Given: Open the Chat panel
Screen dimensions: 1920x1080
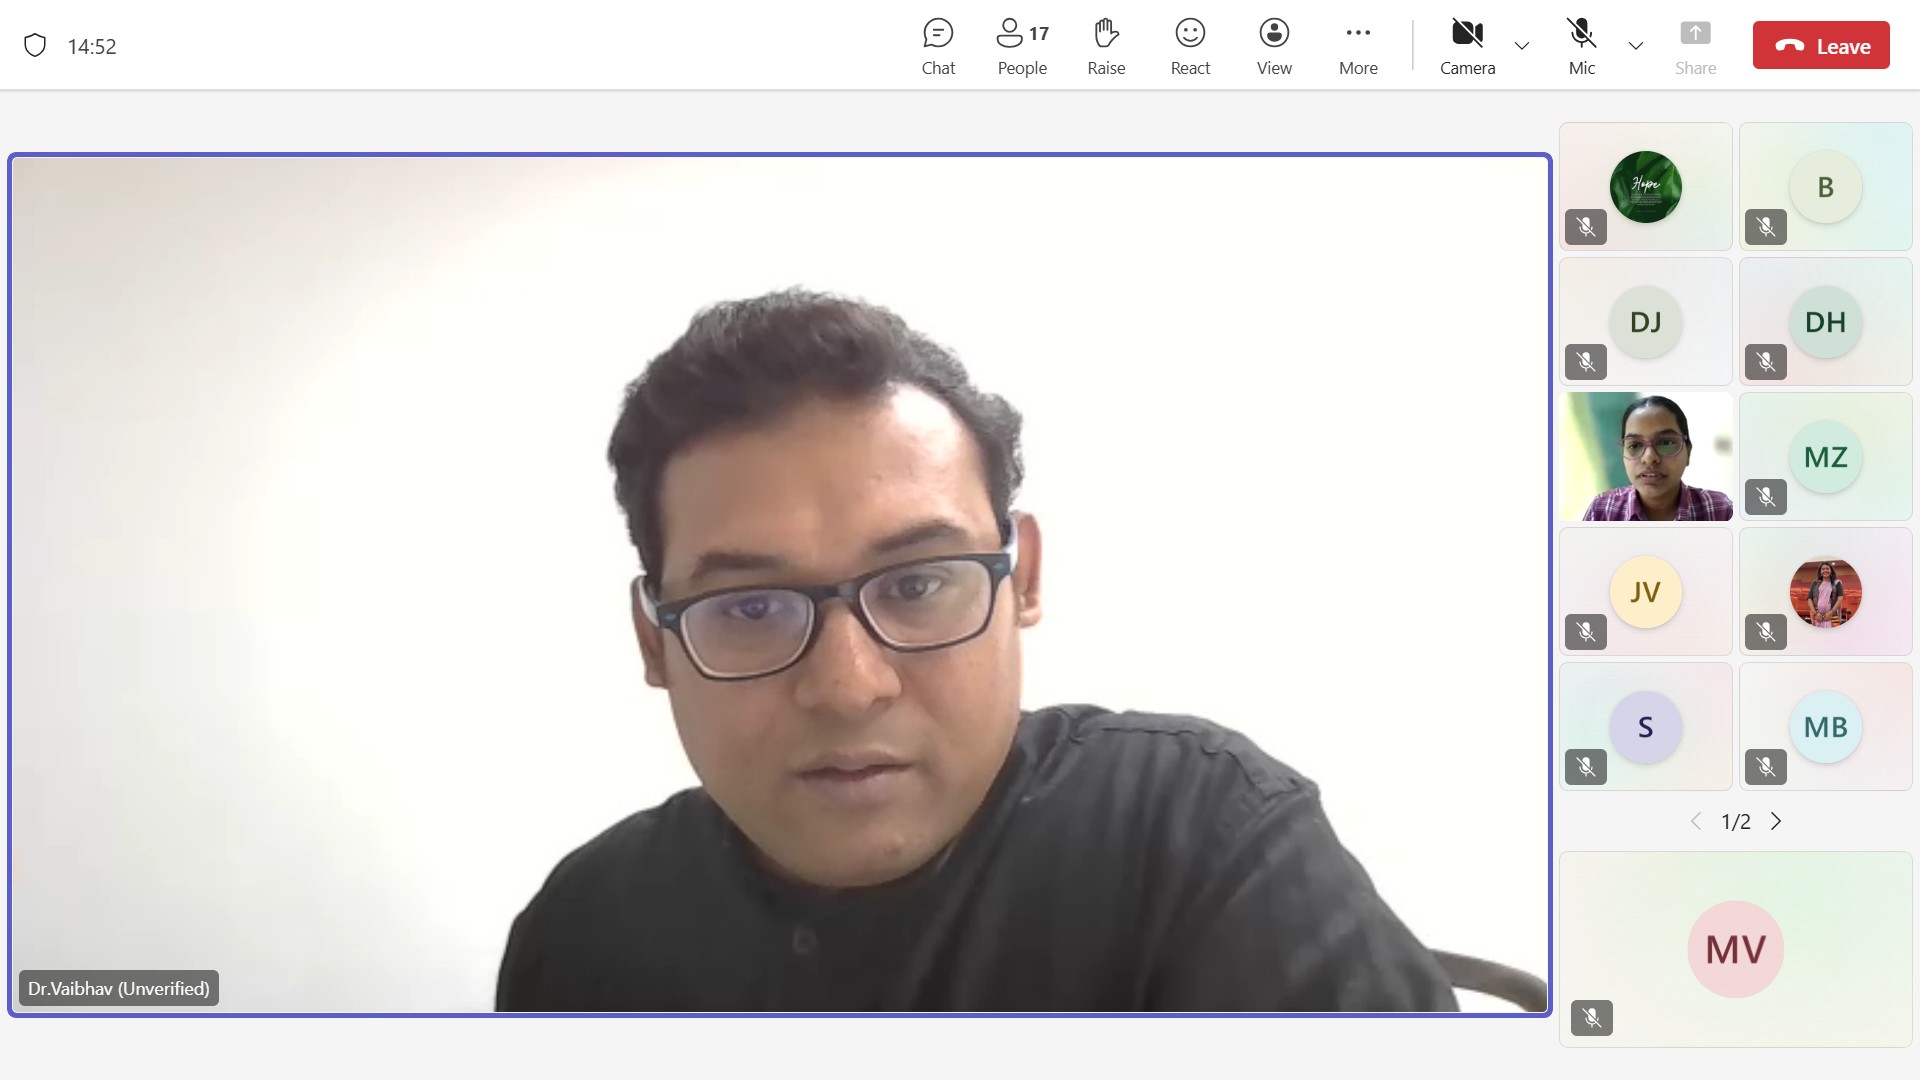Looking at the screenshot, I should pos(938,46).
